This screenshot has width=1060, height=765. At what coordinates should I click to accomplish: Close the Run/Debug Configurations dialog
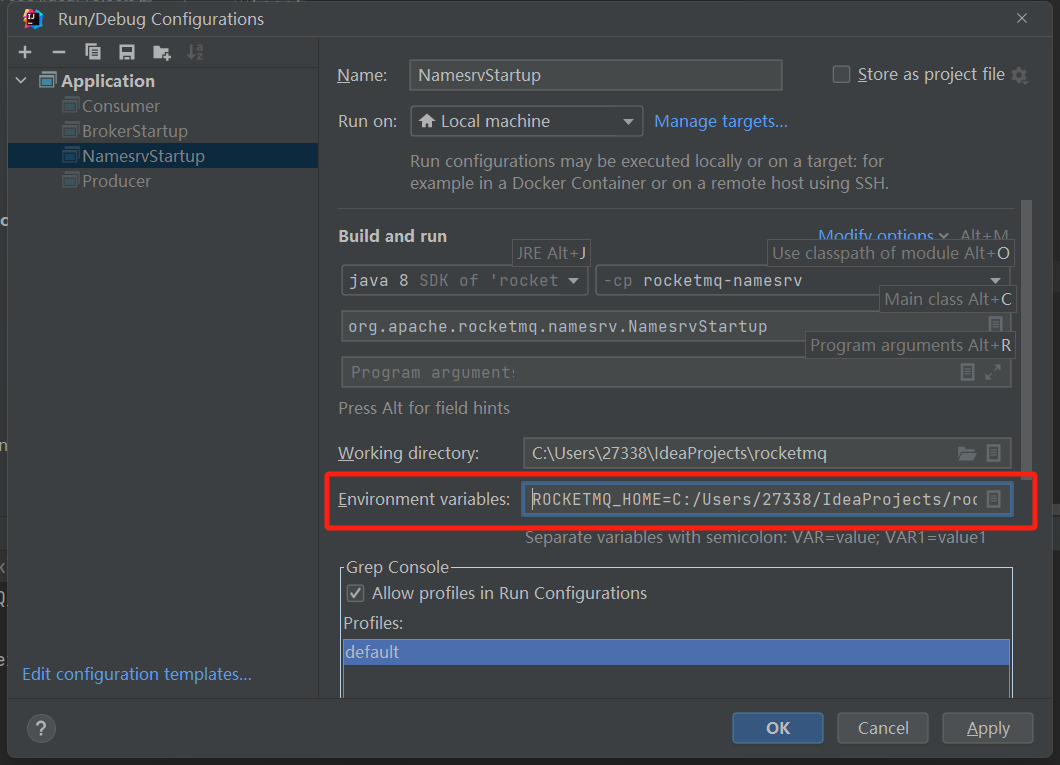coord(1021,18)
